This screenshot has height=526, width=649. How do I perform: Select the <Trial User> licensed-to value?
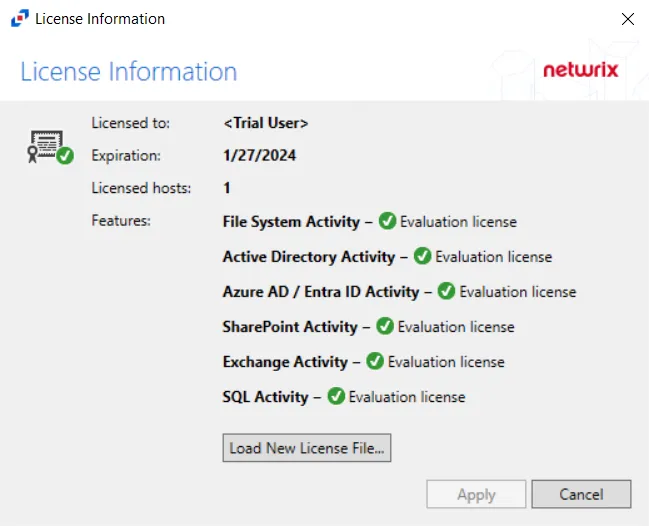point(266,123)
